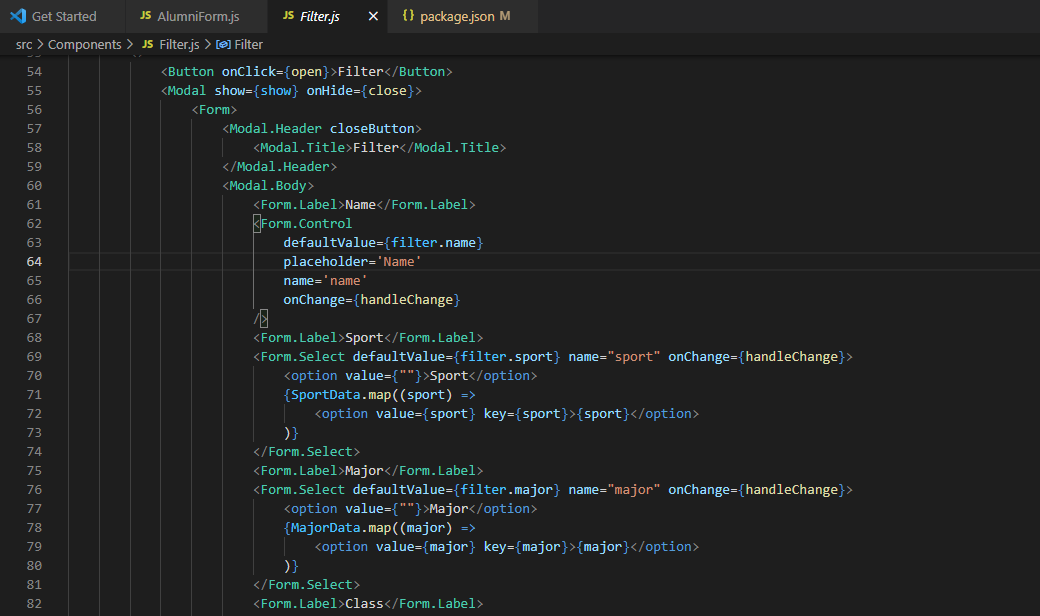
Task: Click the braces icon on package.json tab
Action: (x=409, y=15)
